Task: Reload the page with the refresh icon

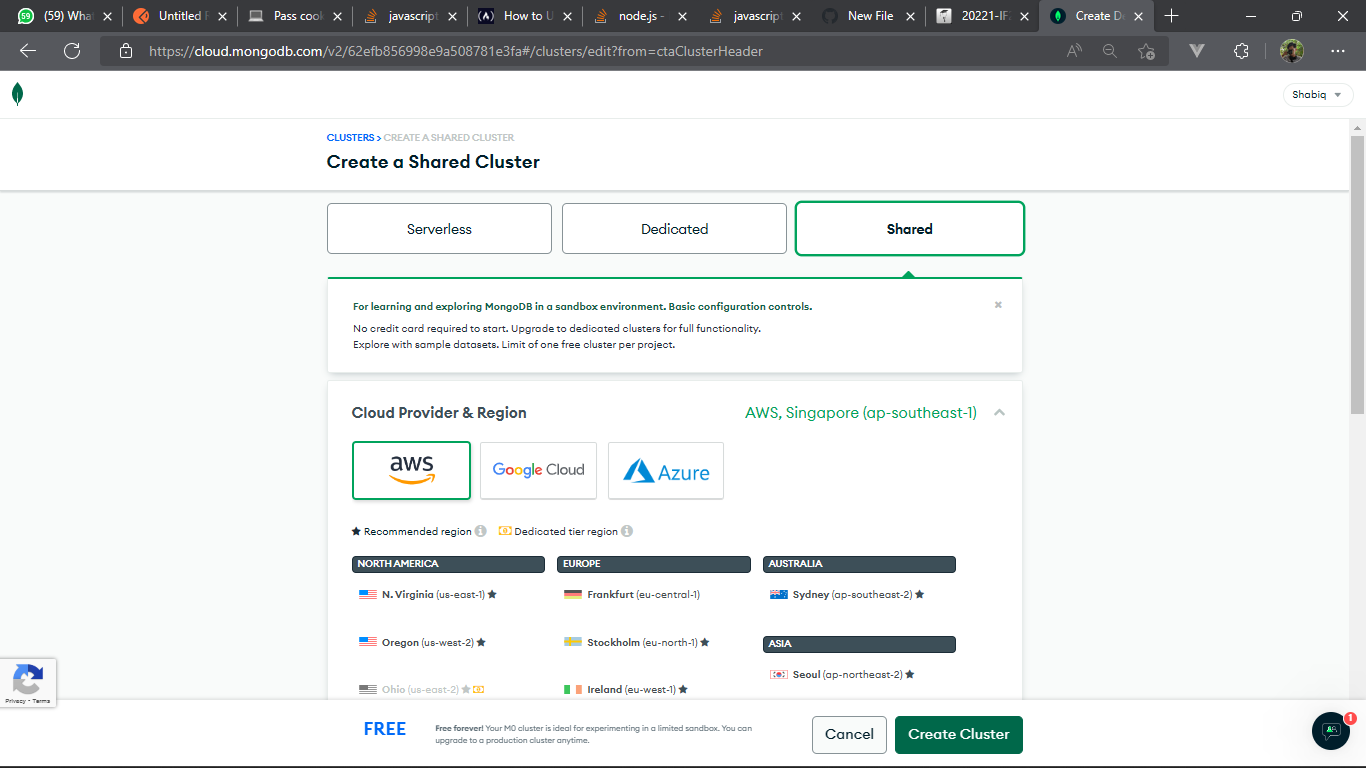Action: 71,51
